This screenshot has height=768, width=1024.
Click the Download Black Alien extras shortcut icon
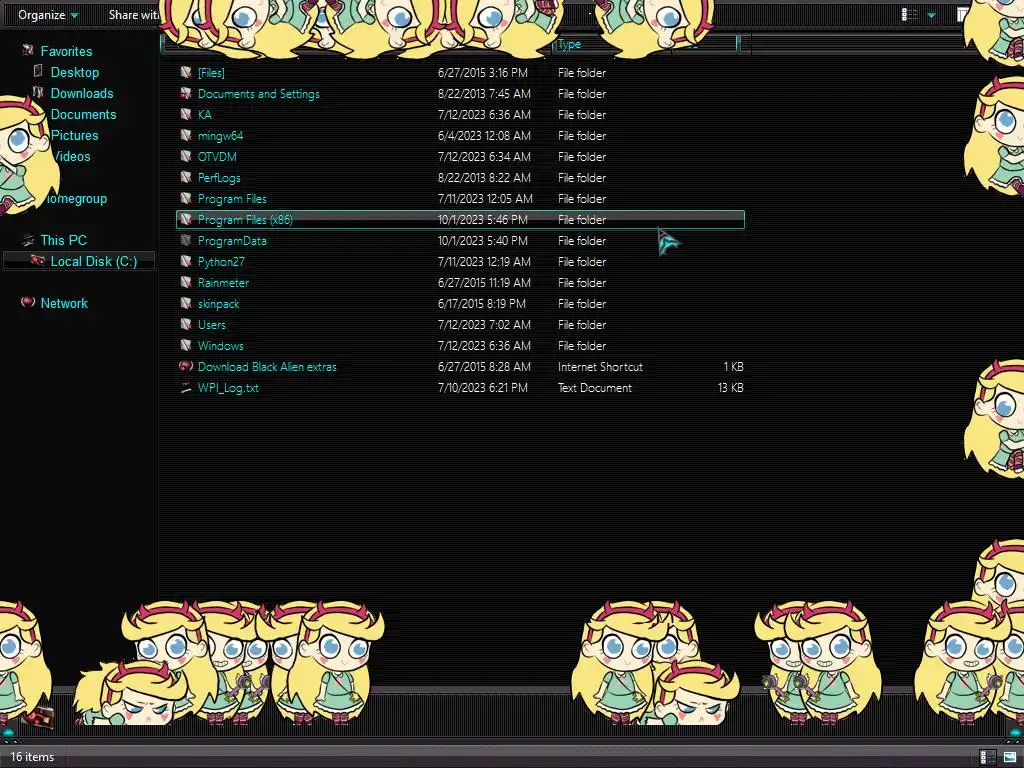click(186, 366)
